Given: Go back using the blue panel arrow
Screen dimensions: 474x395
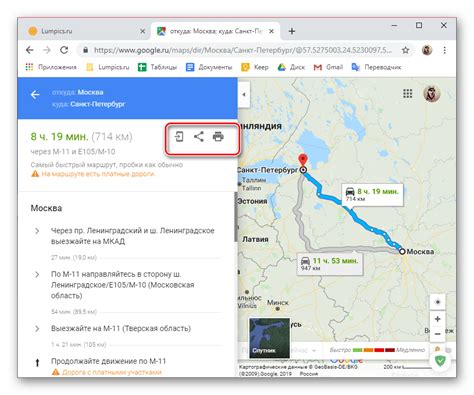Looking at the screenshot, I should (x=35, y=95).
